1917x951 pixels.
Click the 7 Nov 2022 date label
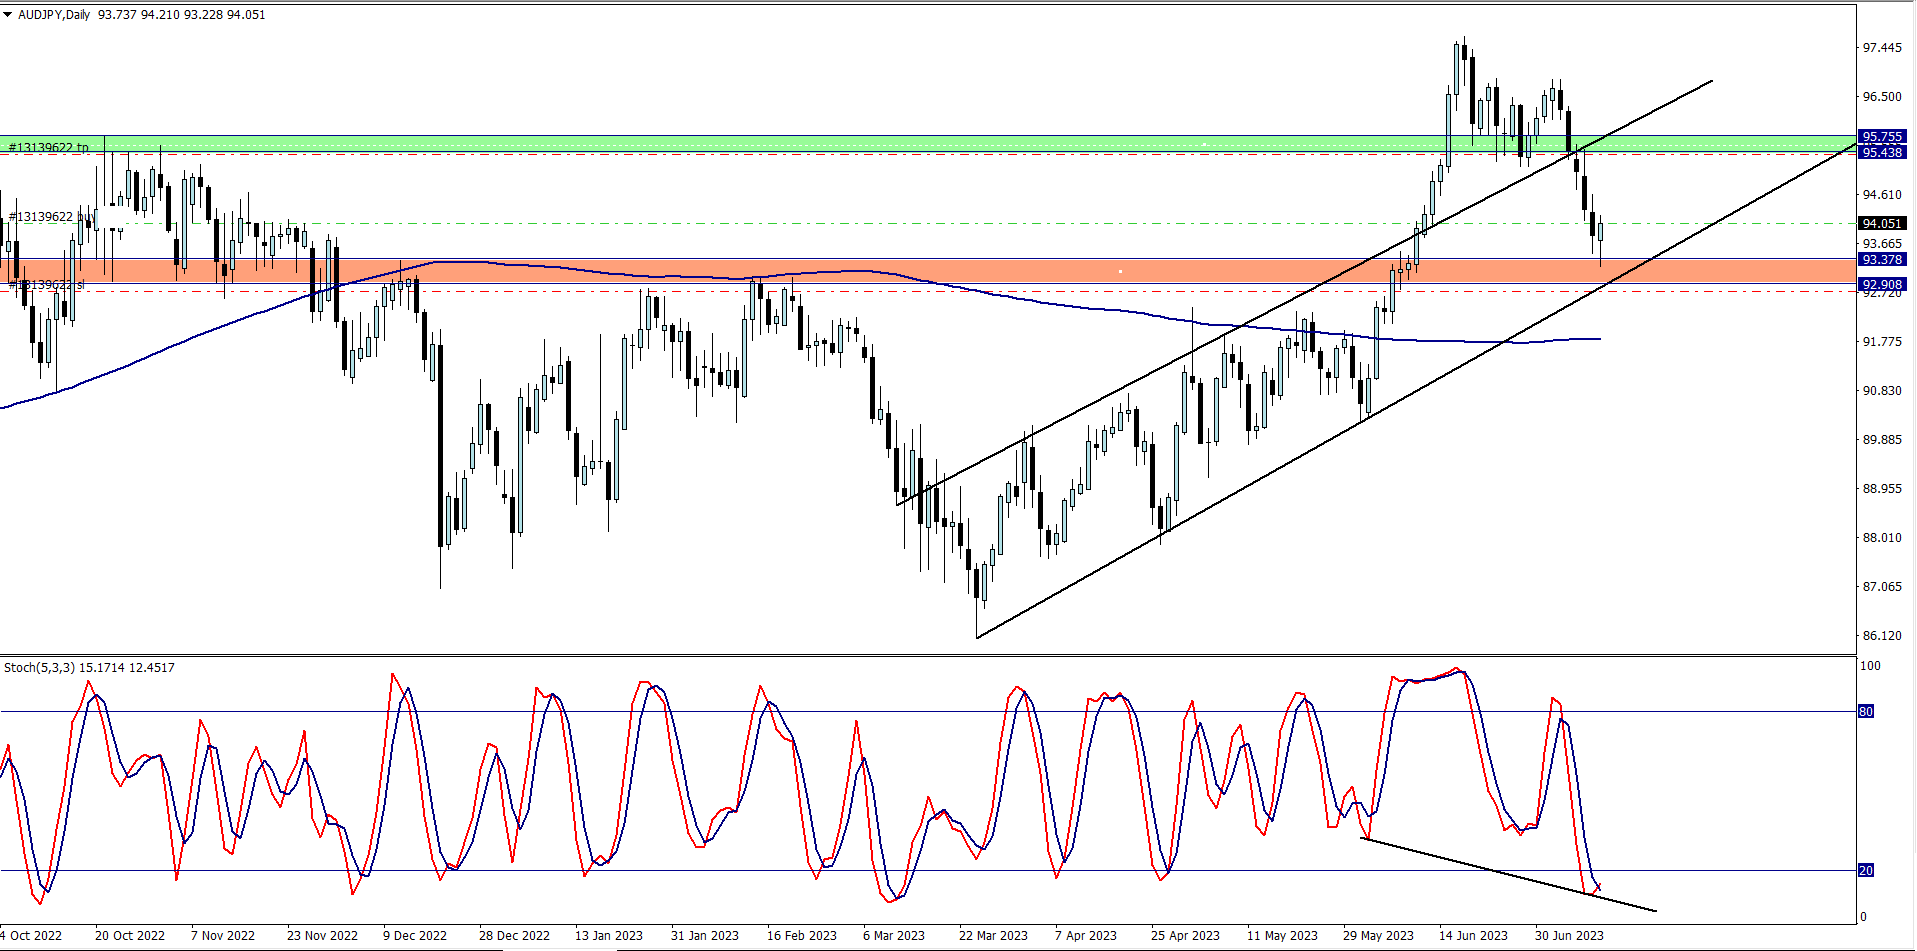223,936
